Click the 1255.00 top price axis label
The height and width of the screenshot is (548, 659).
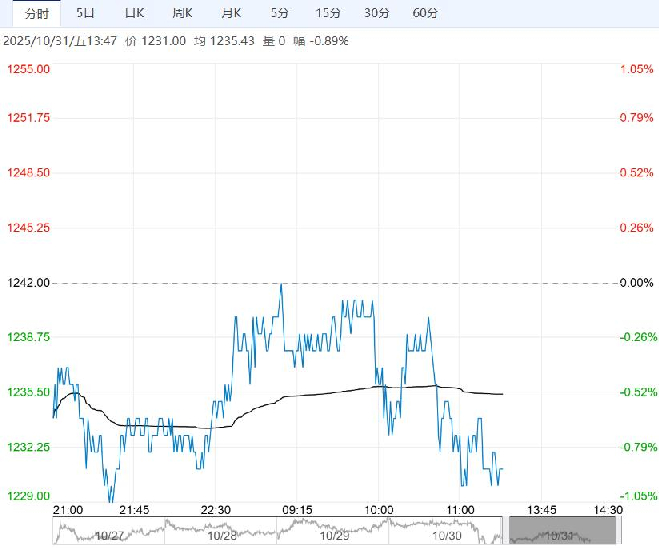click(x=27, y=68)
